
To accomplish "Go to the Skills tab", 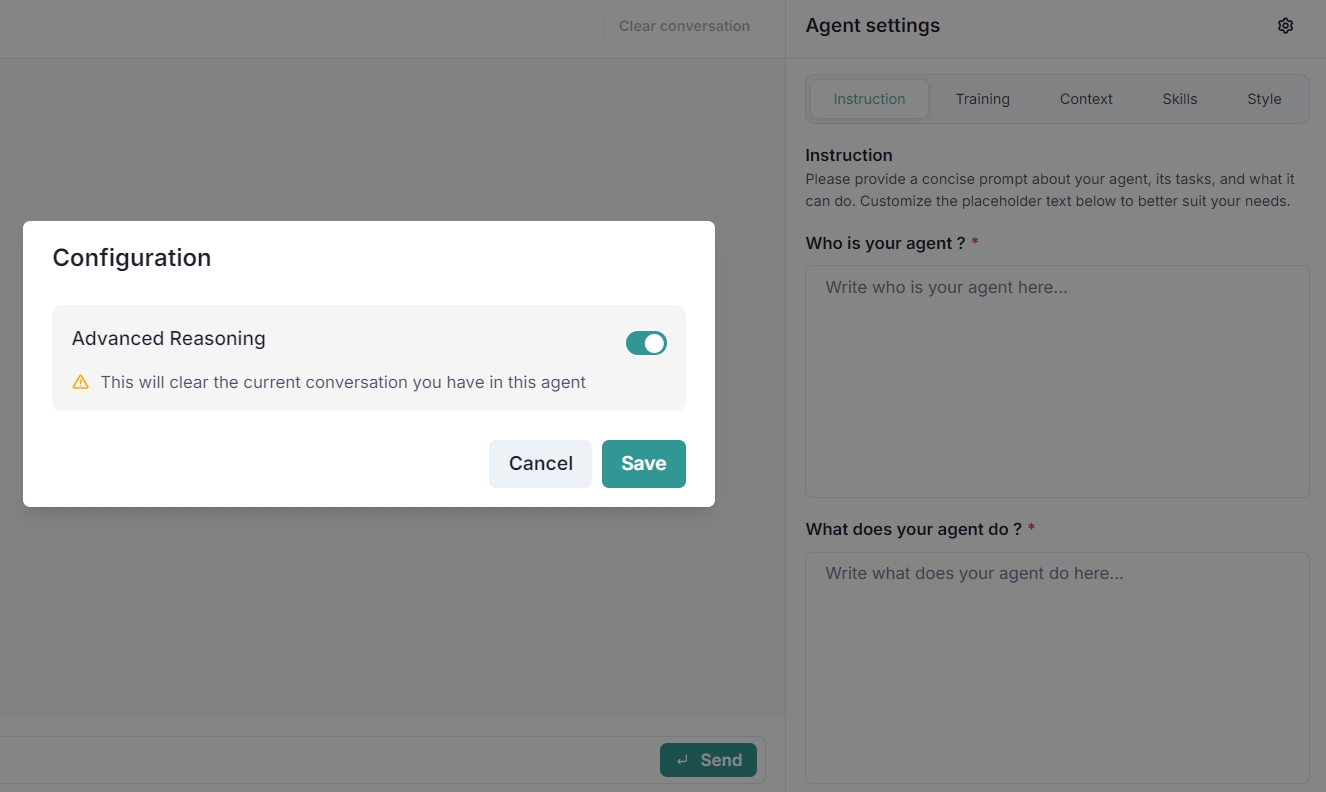I will (x=1179, y=99).
